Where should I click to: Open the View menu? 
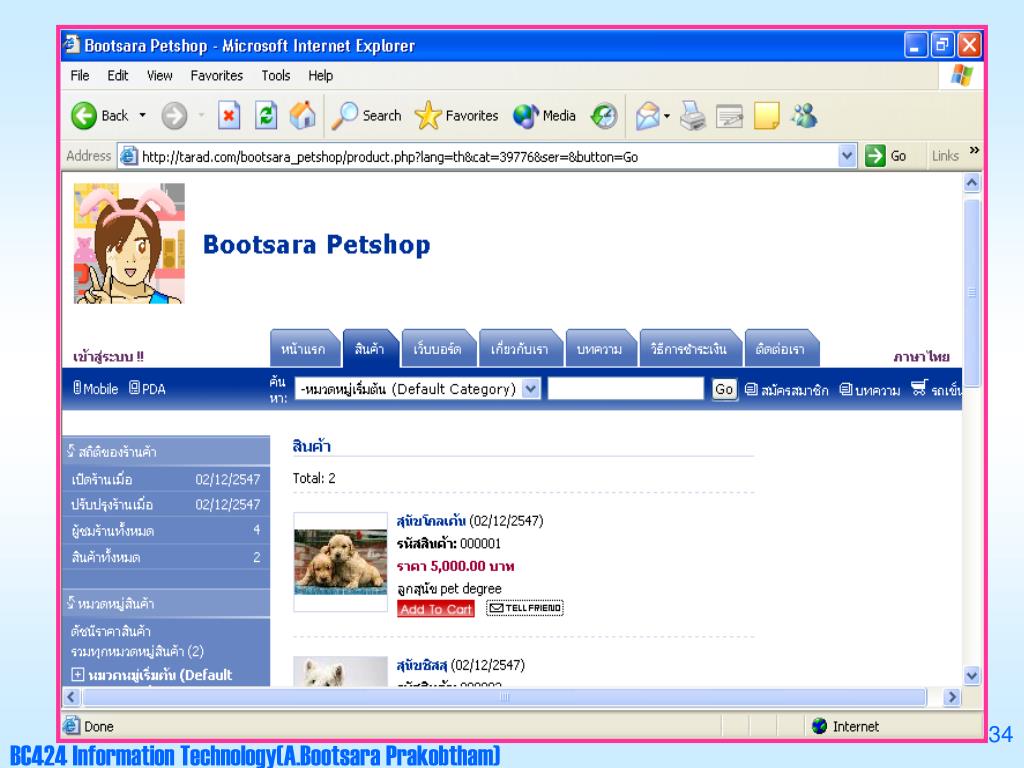tap(159, 76)
